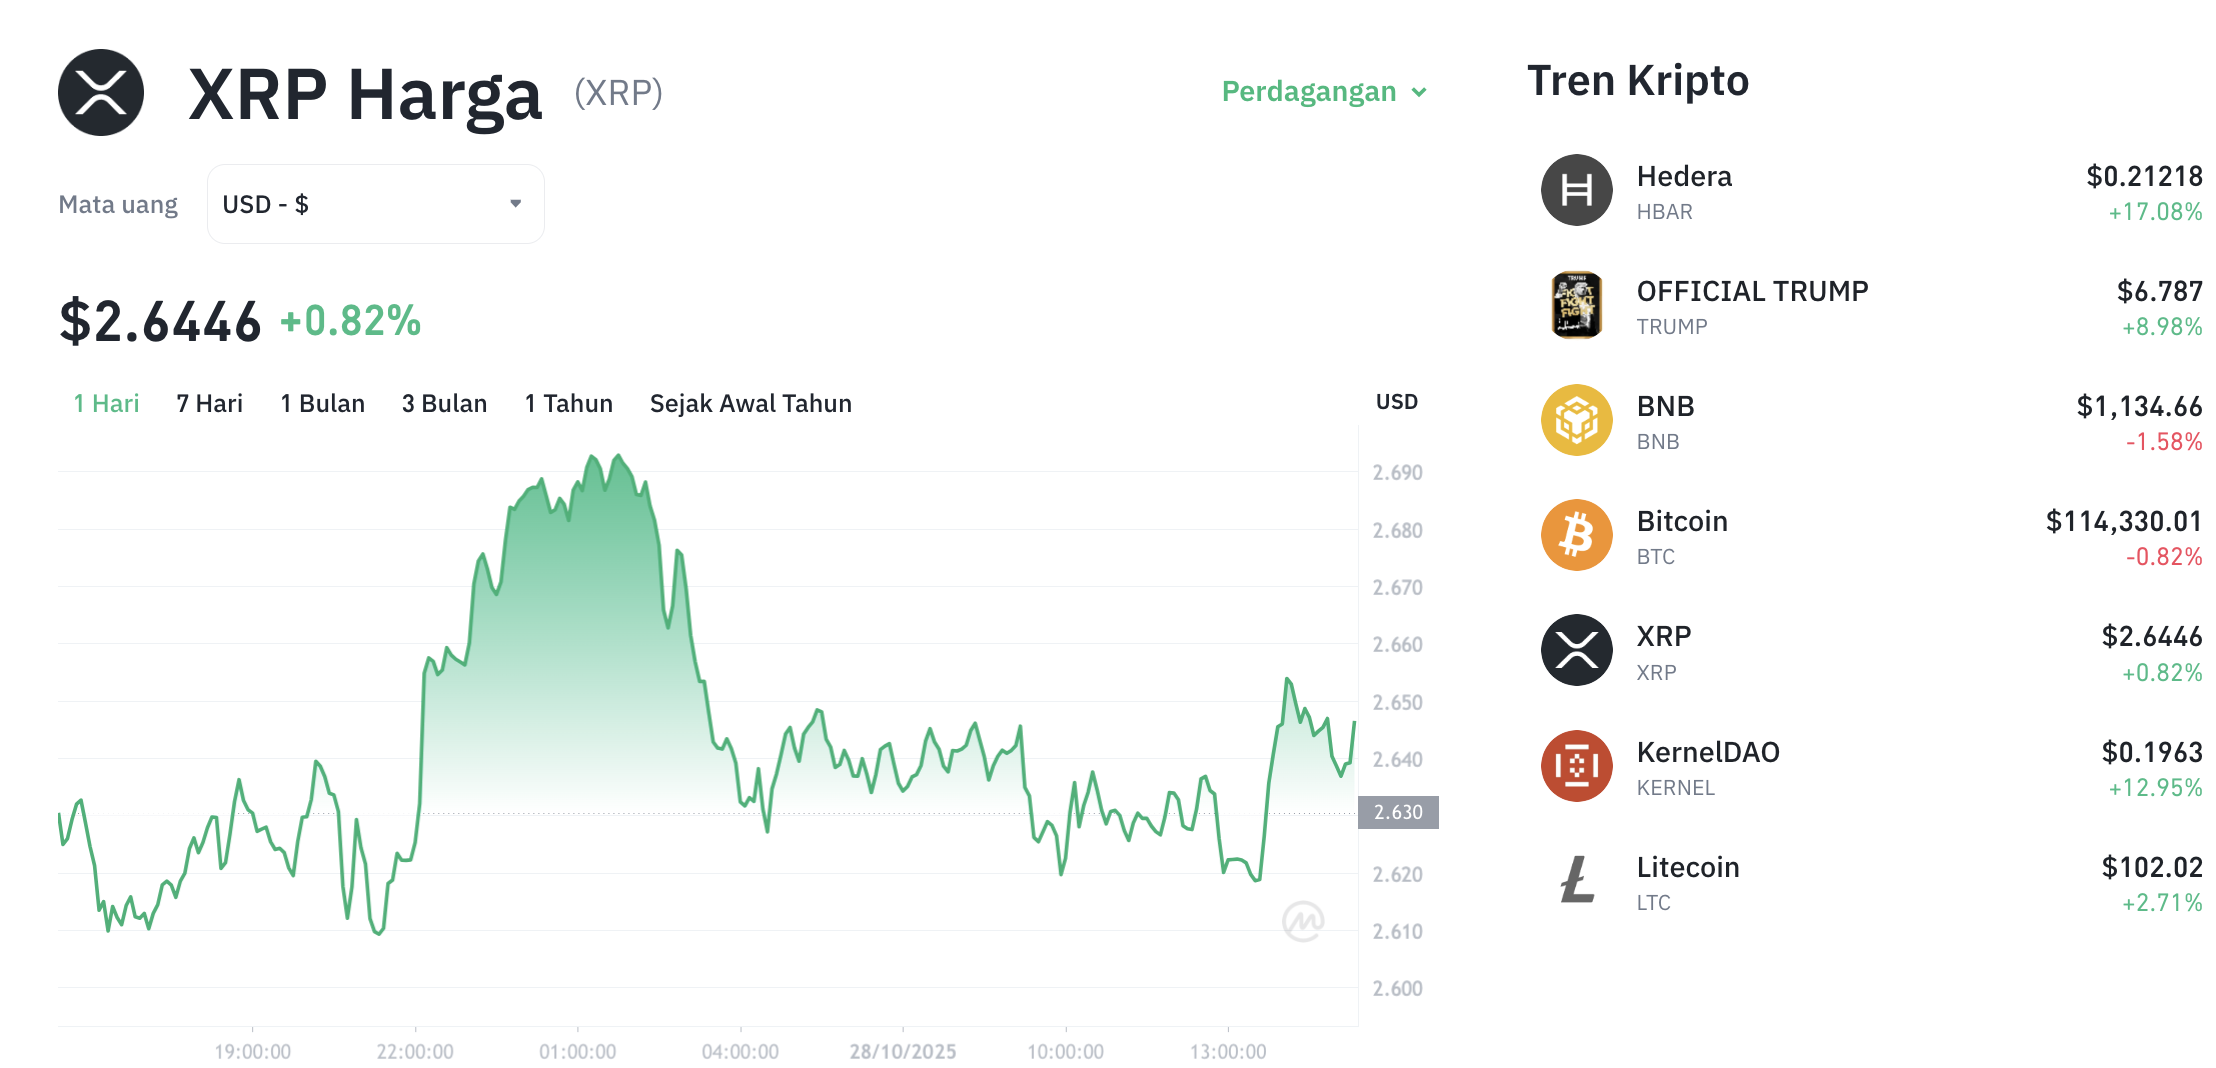Click the BNB coin icon
This screenshot has width=2216, height=1068.
[1576, 420]
